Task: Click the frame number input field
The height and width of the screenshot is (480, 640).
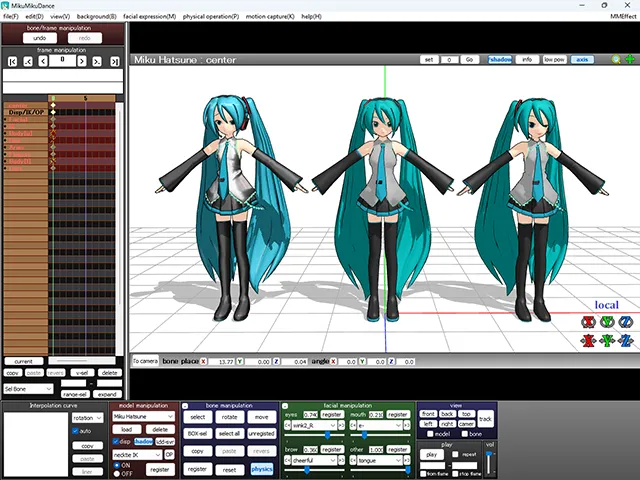Action: [x=62, y=60]
